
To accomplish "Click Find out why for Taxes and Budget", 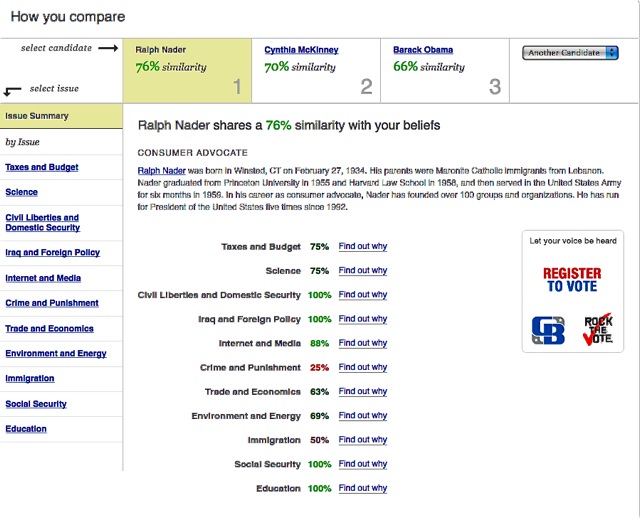I will coord(362,246).
